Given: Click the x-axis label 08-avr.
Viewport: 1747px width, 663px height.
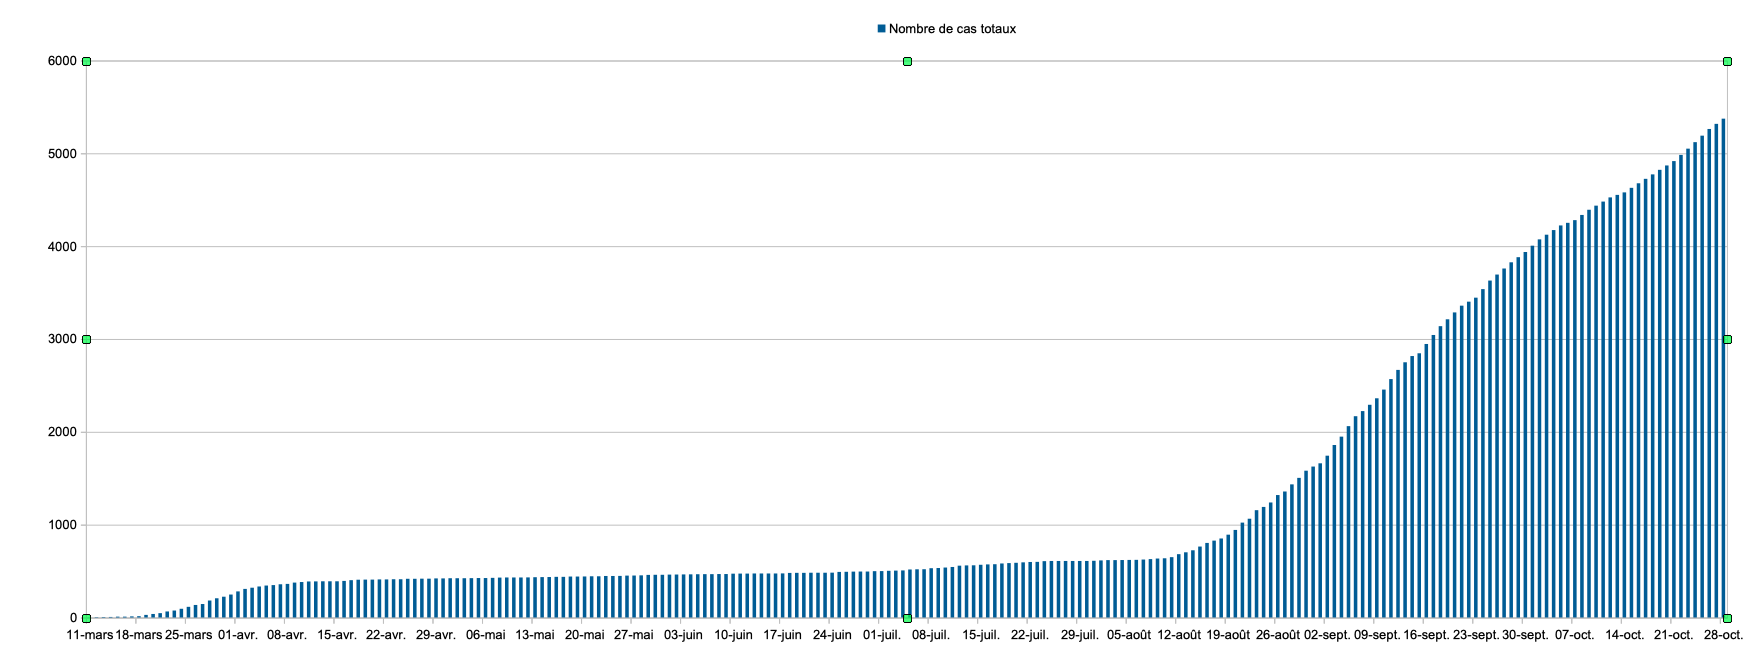Looking at the screenshot, I should (x=287, y=635).
